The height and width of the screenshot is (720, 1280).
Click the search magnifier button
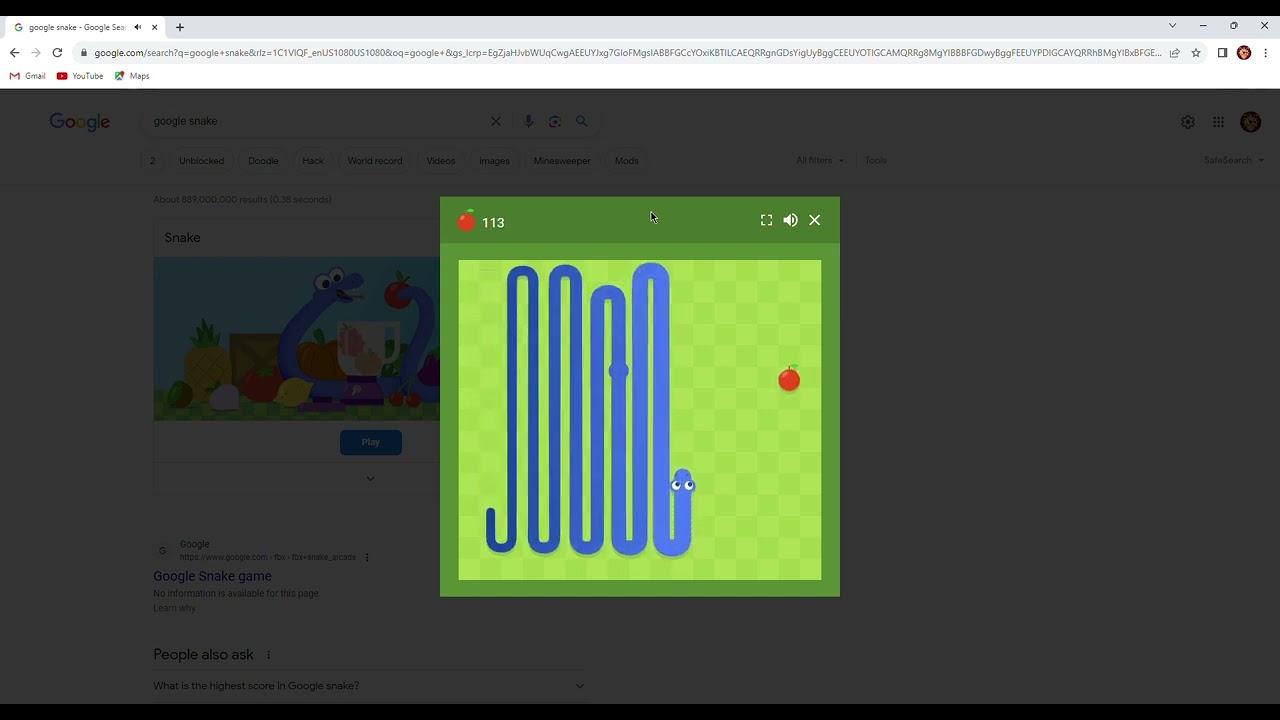coord(582,121)
